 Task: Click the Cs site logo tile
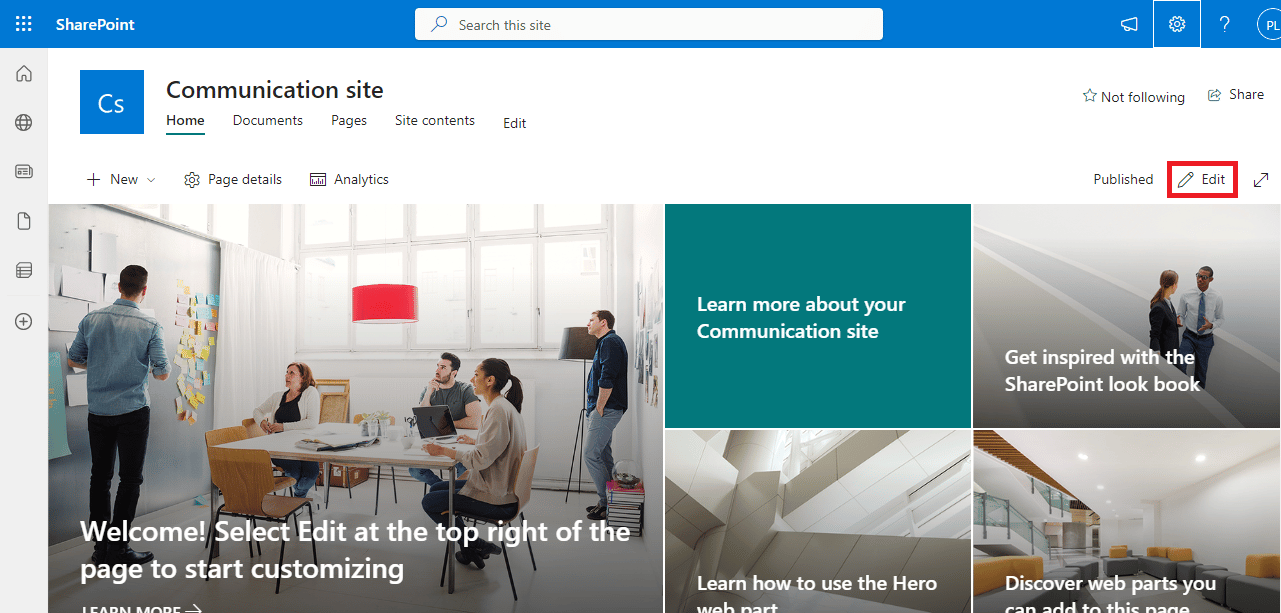point(112,102)
